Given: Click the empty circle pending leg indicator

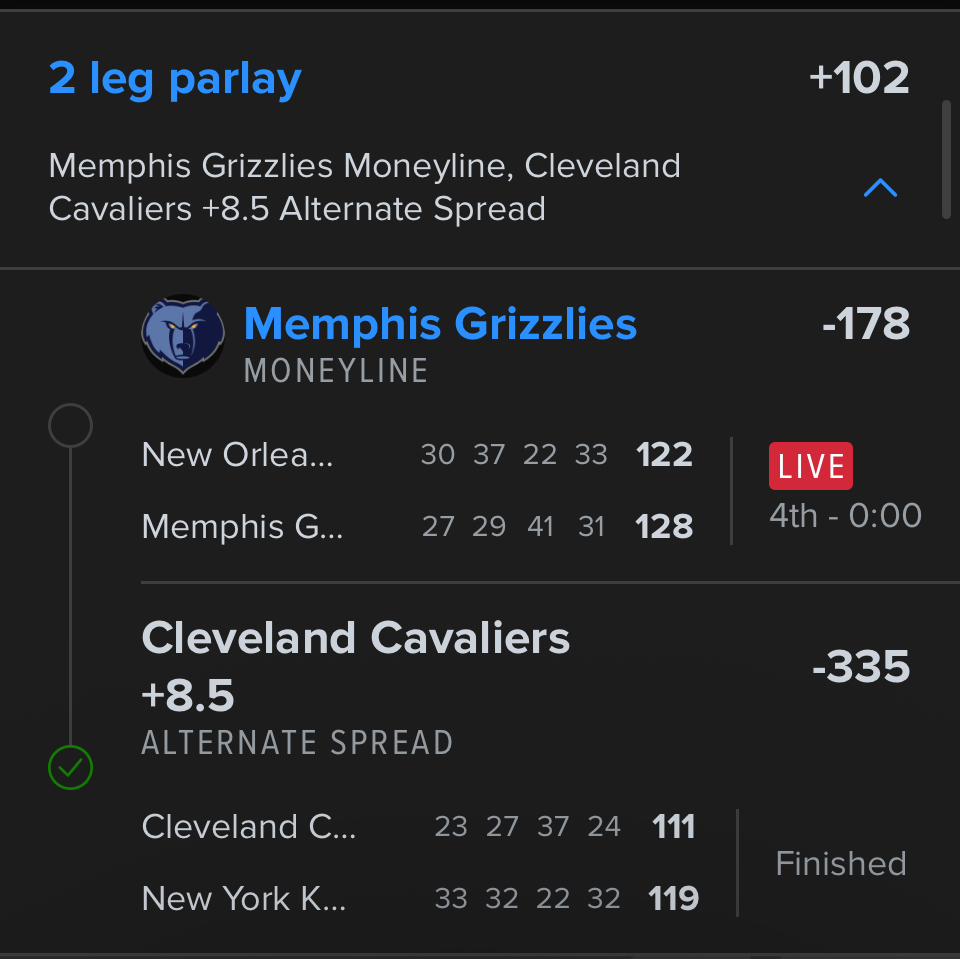Looking at the screenshot, I should [x=70, y=426].
